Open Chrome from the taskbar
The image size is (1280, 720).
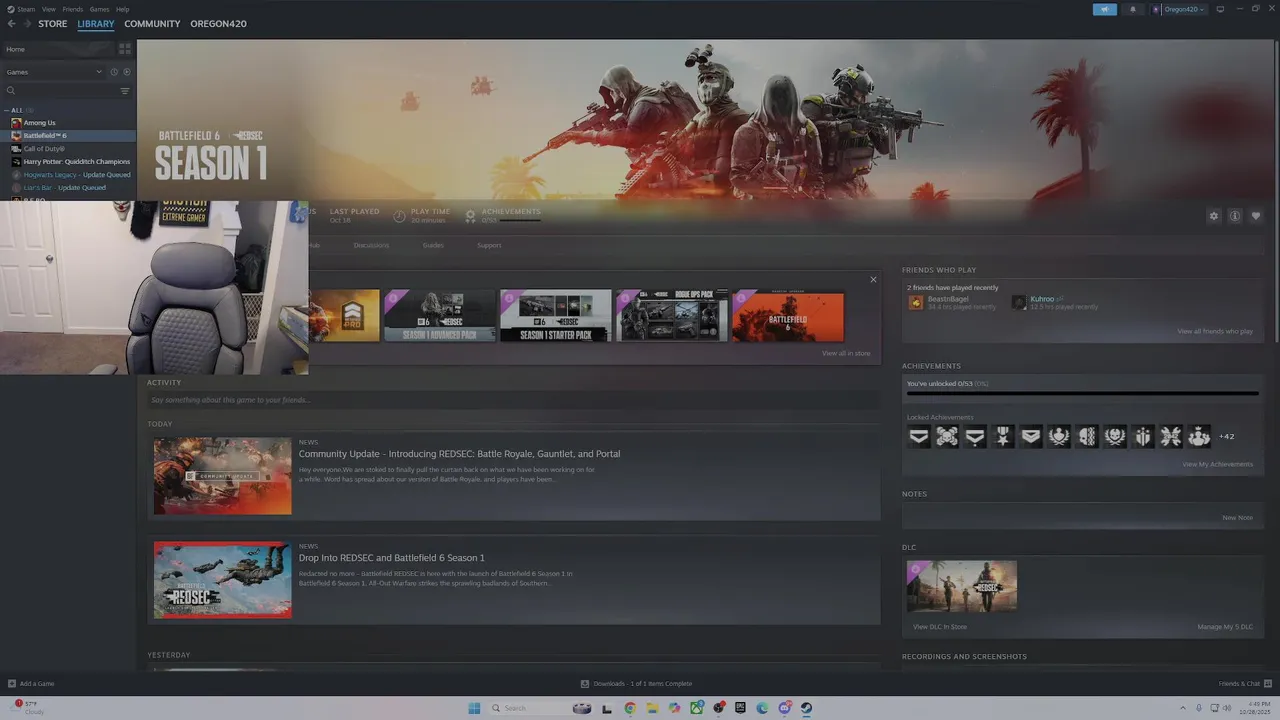pos(630,708)
